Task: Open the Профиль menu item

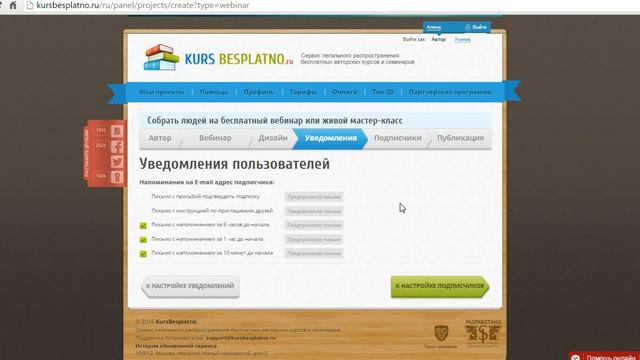Action: point(259,92)
